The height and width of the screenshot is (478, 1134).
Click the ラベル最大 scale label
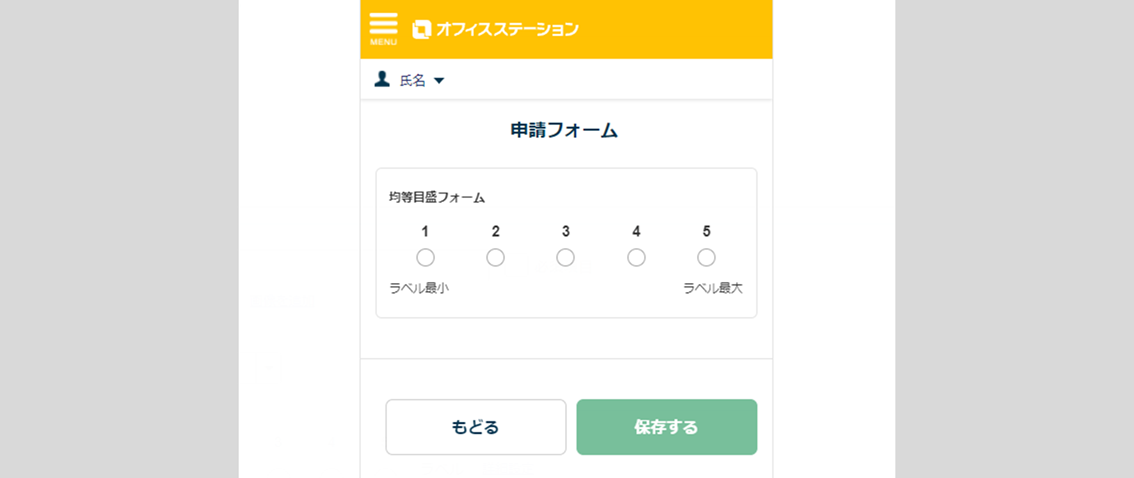point(713,288)
